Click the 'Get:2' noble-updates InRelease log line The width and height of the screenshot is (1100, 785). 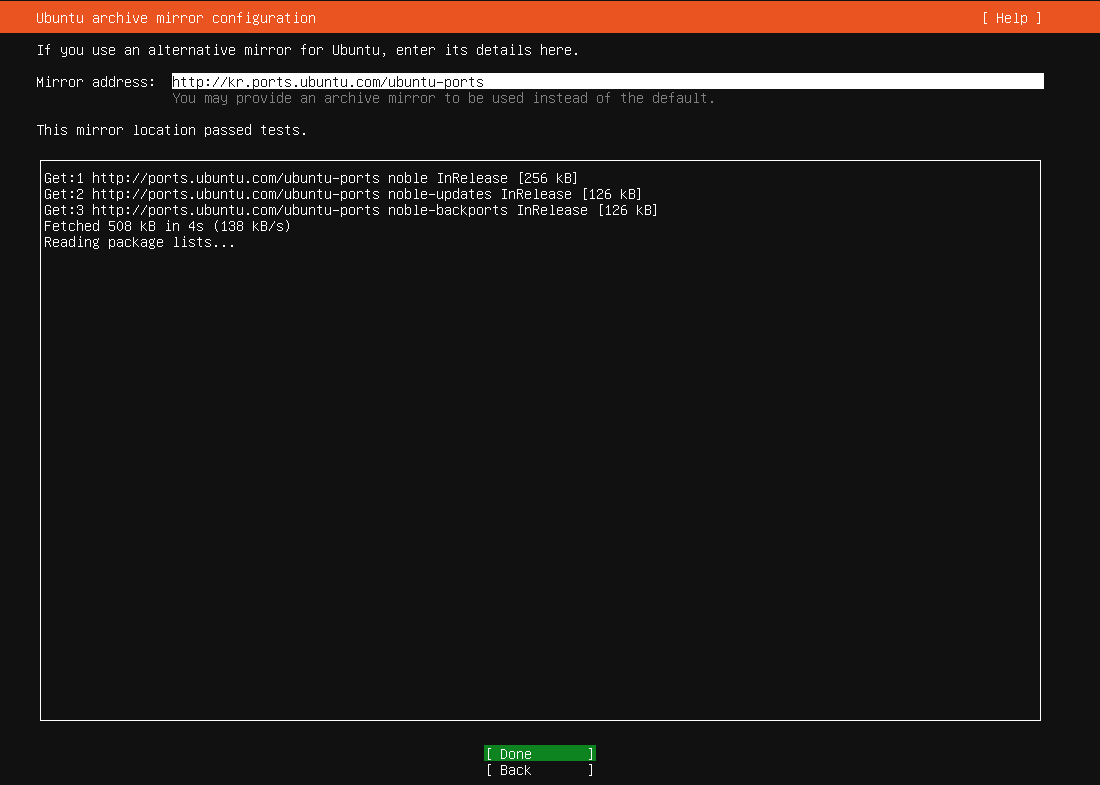tap(342, 194)
